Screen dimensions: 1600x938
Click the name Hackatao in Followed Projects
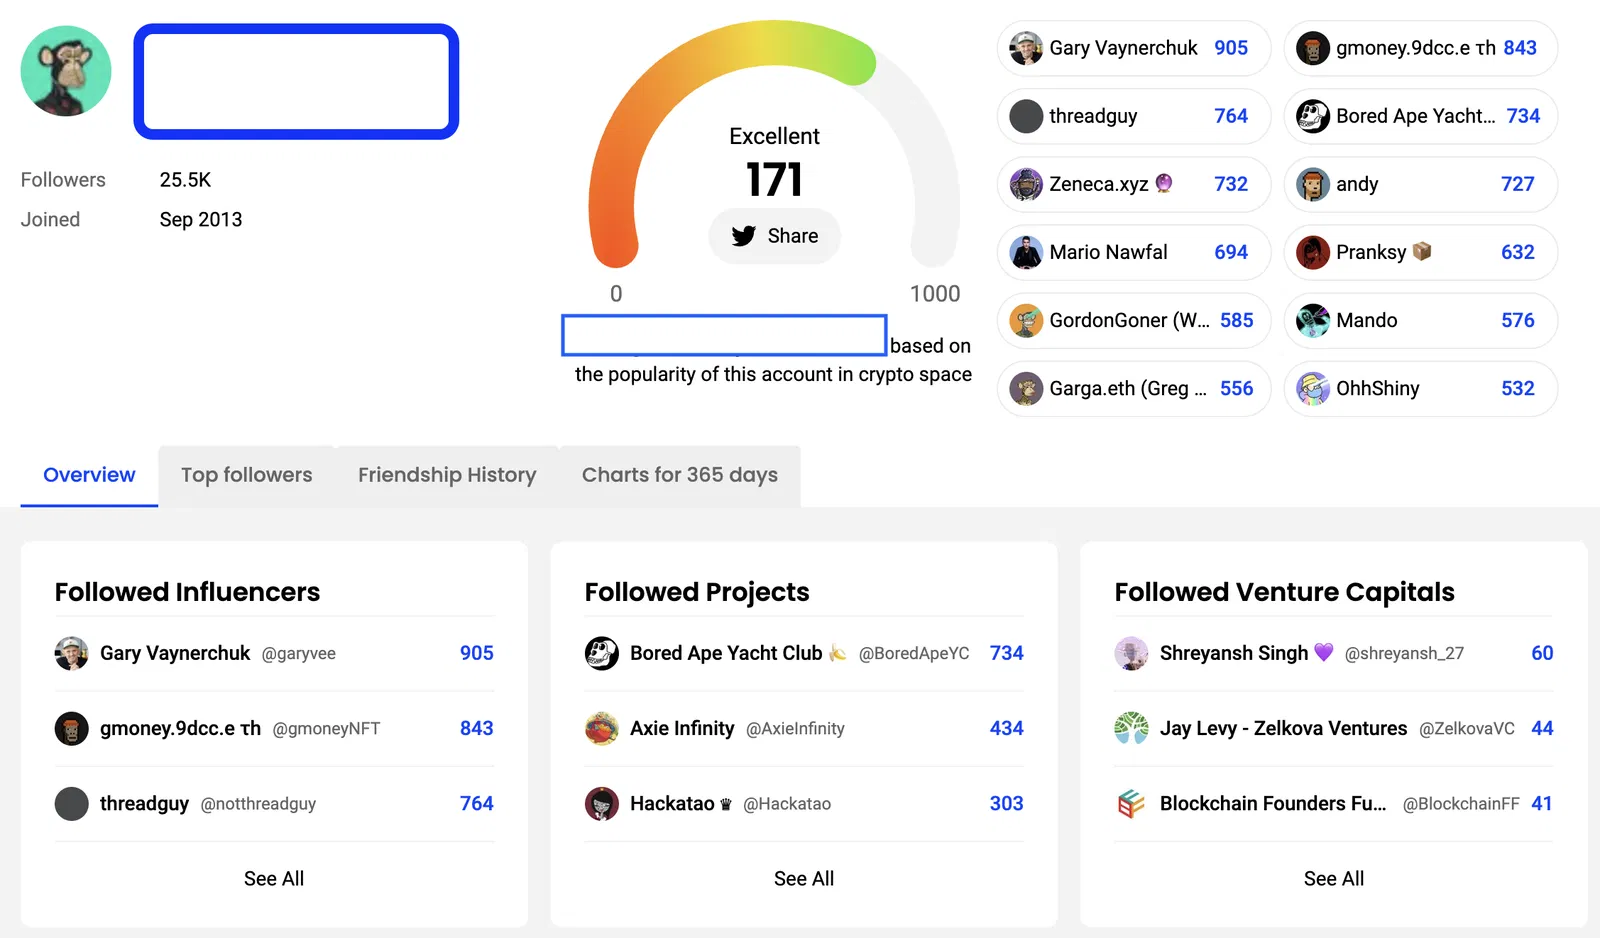[672, 803]
